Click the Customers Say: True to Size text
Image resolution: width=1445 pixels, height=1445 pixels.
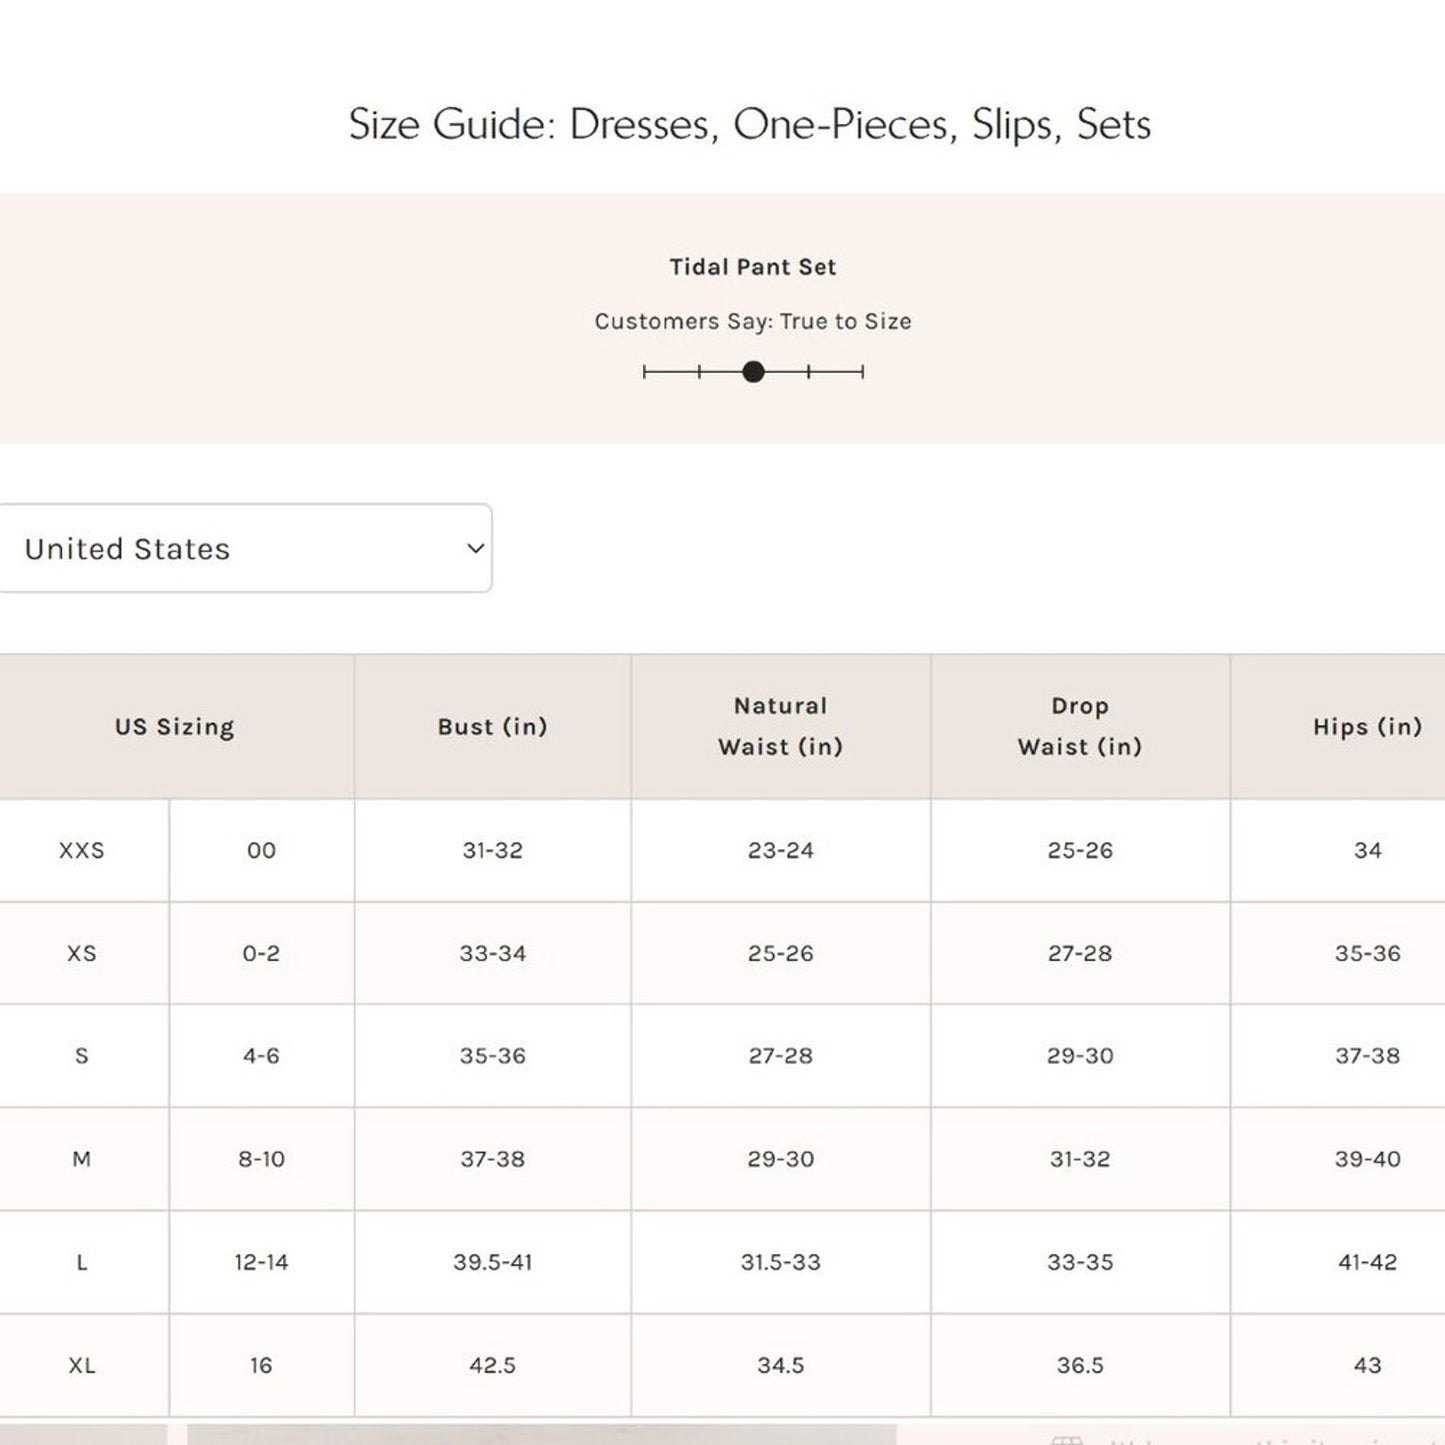point(752,322)
